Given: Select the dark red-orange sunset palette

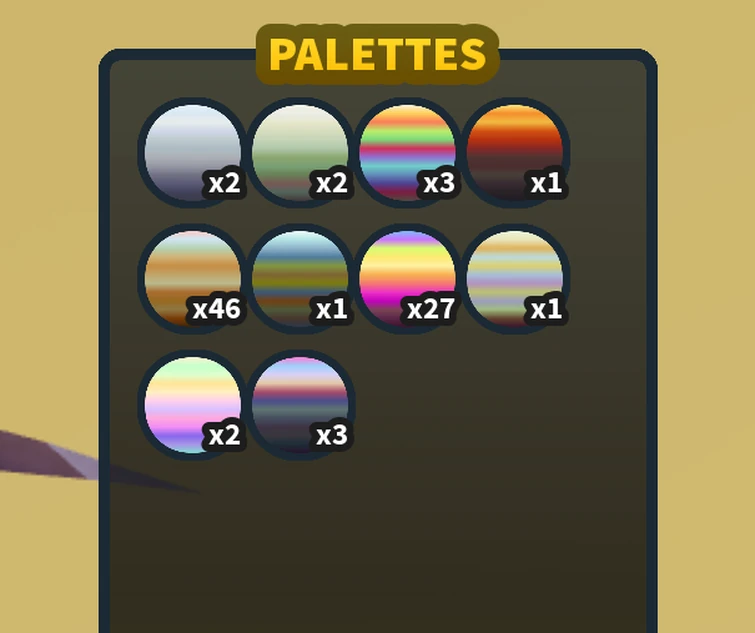Looking at the screenshot, I should click(x=515, y=153).
